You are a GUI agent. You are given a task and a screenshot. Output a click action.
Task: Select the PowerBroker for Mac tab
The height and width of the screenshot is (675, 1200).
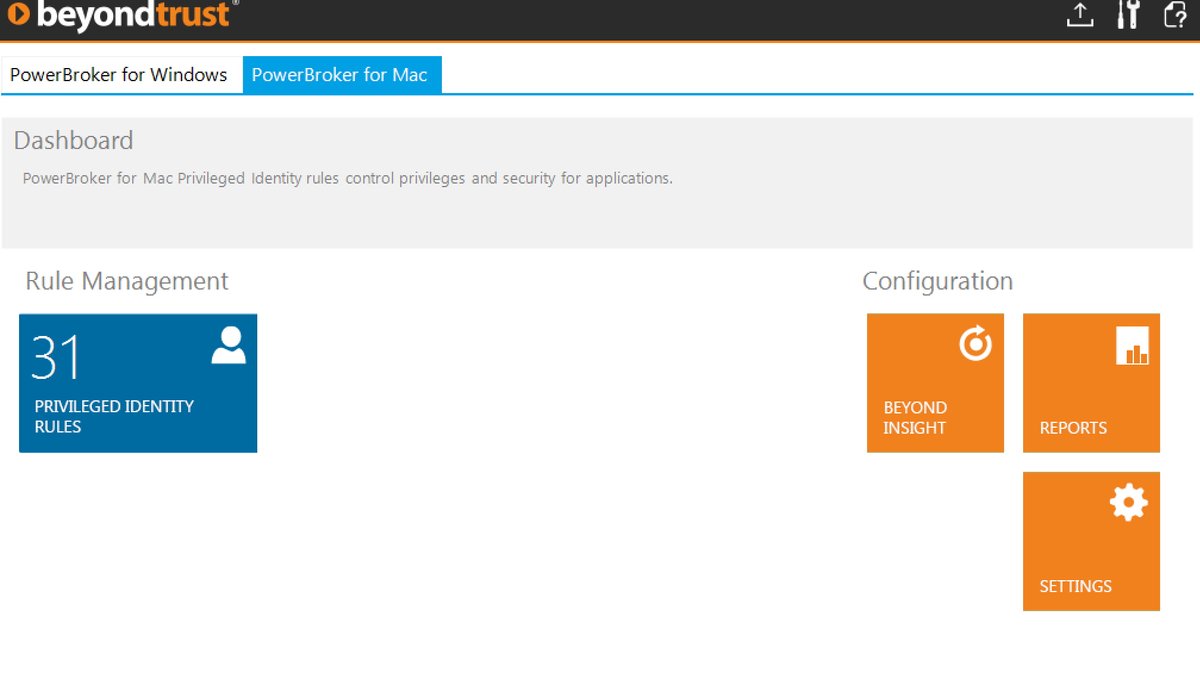click(x=343, y=74)
